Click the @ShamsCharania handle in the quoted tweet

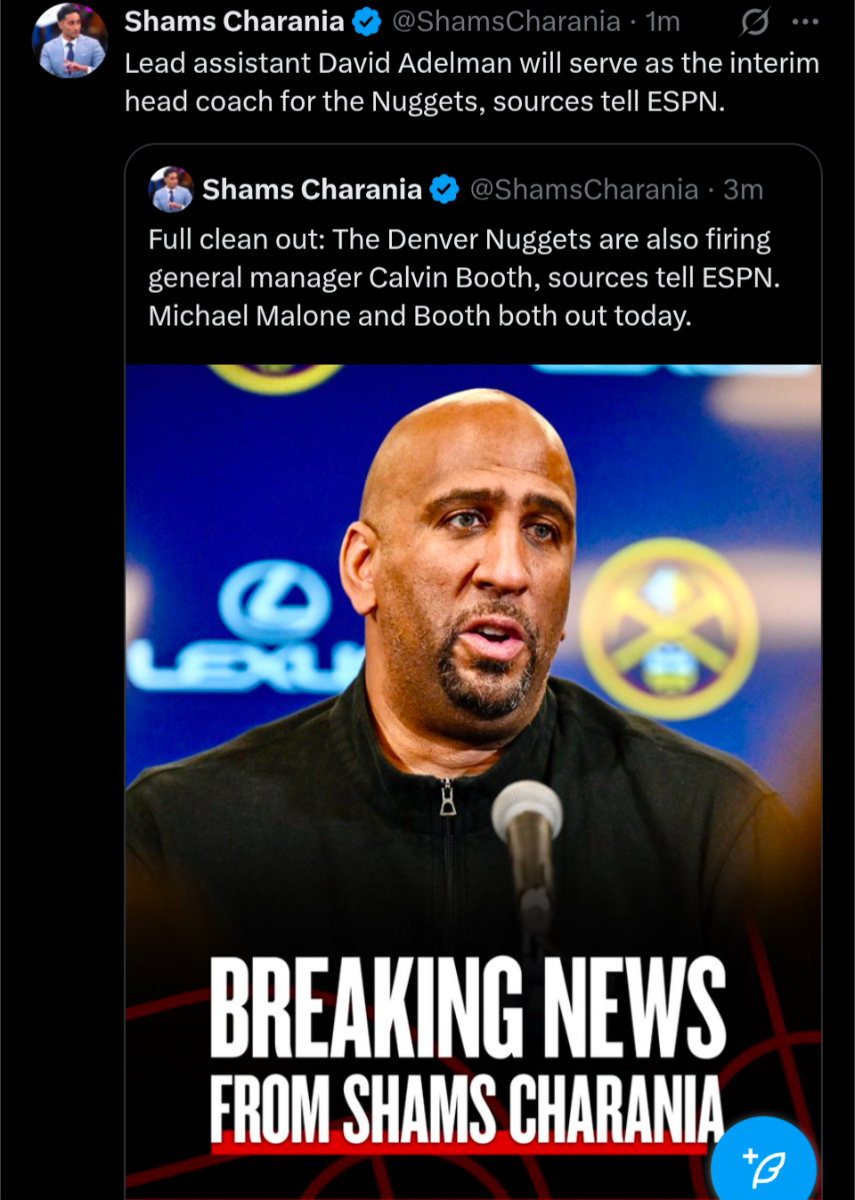coord(583,189)
